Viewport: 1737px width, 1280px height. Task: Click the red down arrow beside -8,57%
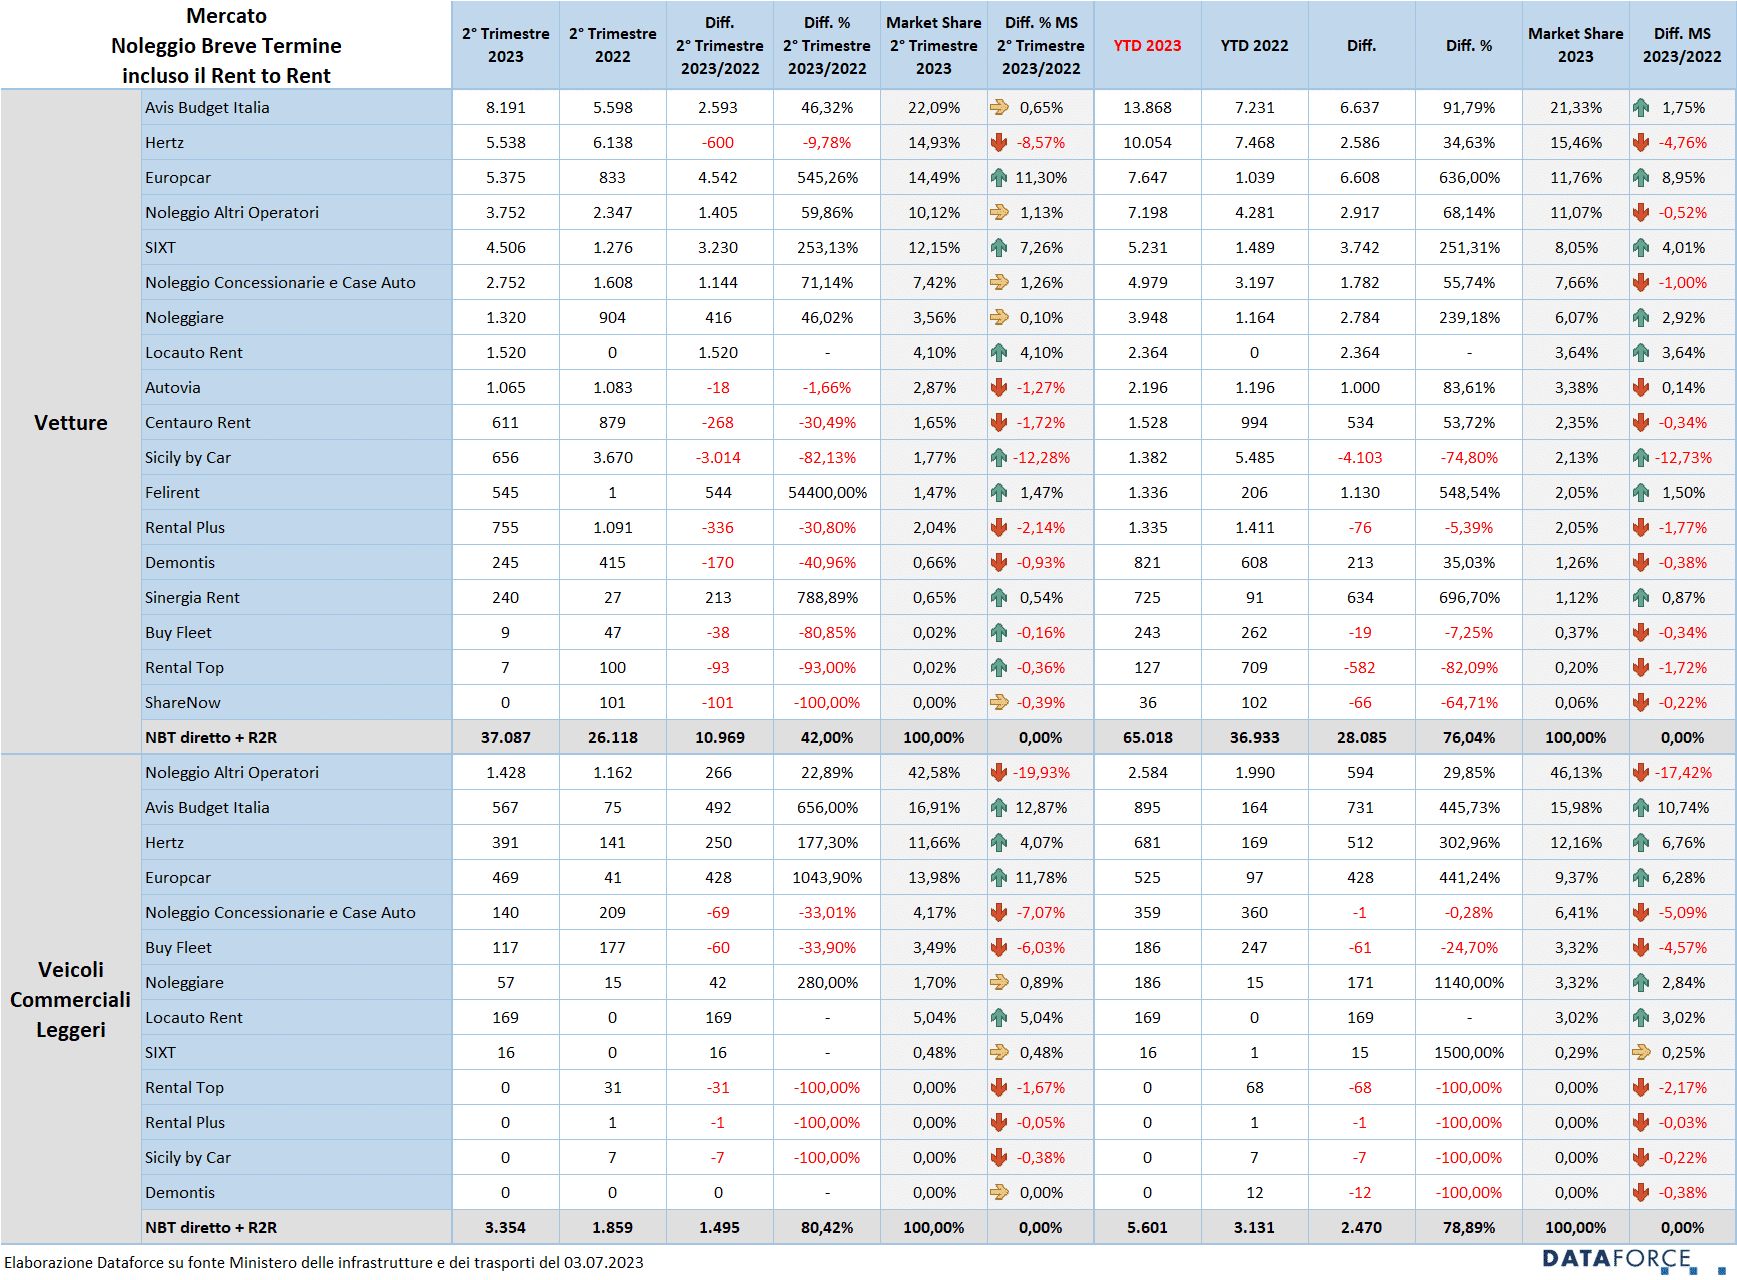point(999,142)
